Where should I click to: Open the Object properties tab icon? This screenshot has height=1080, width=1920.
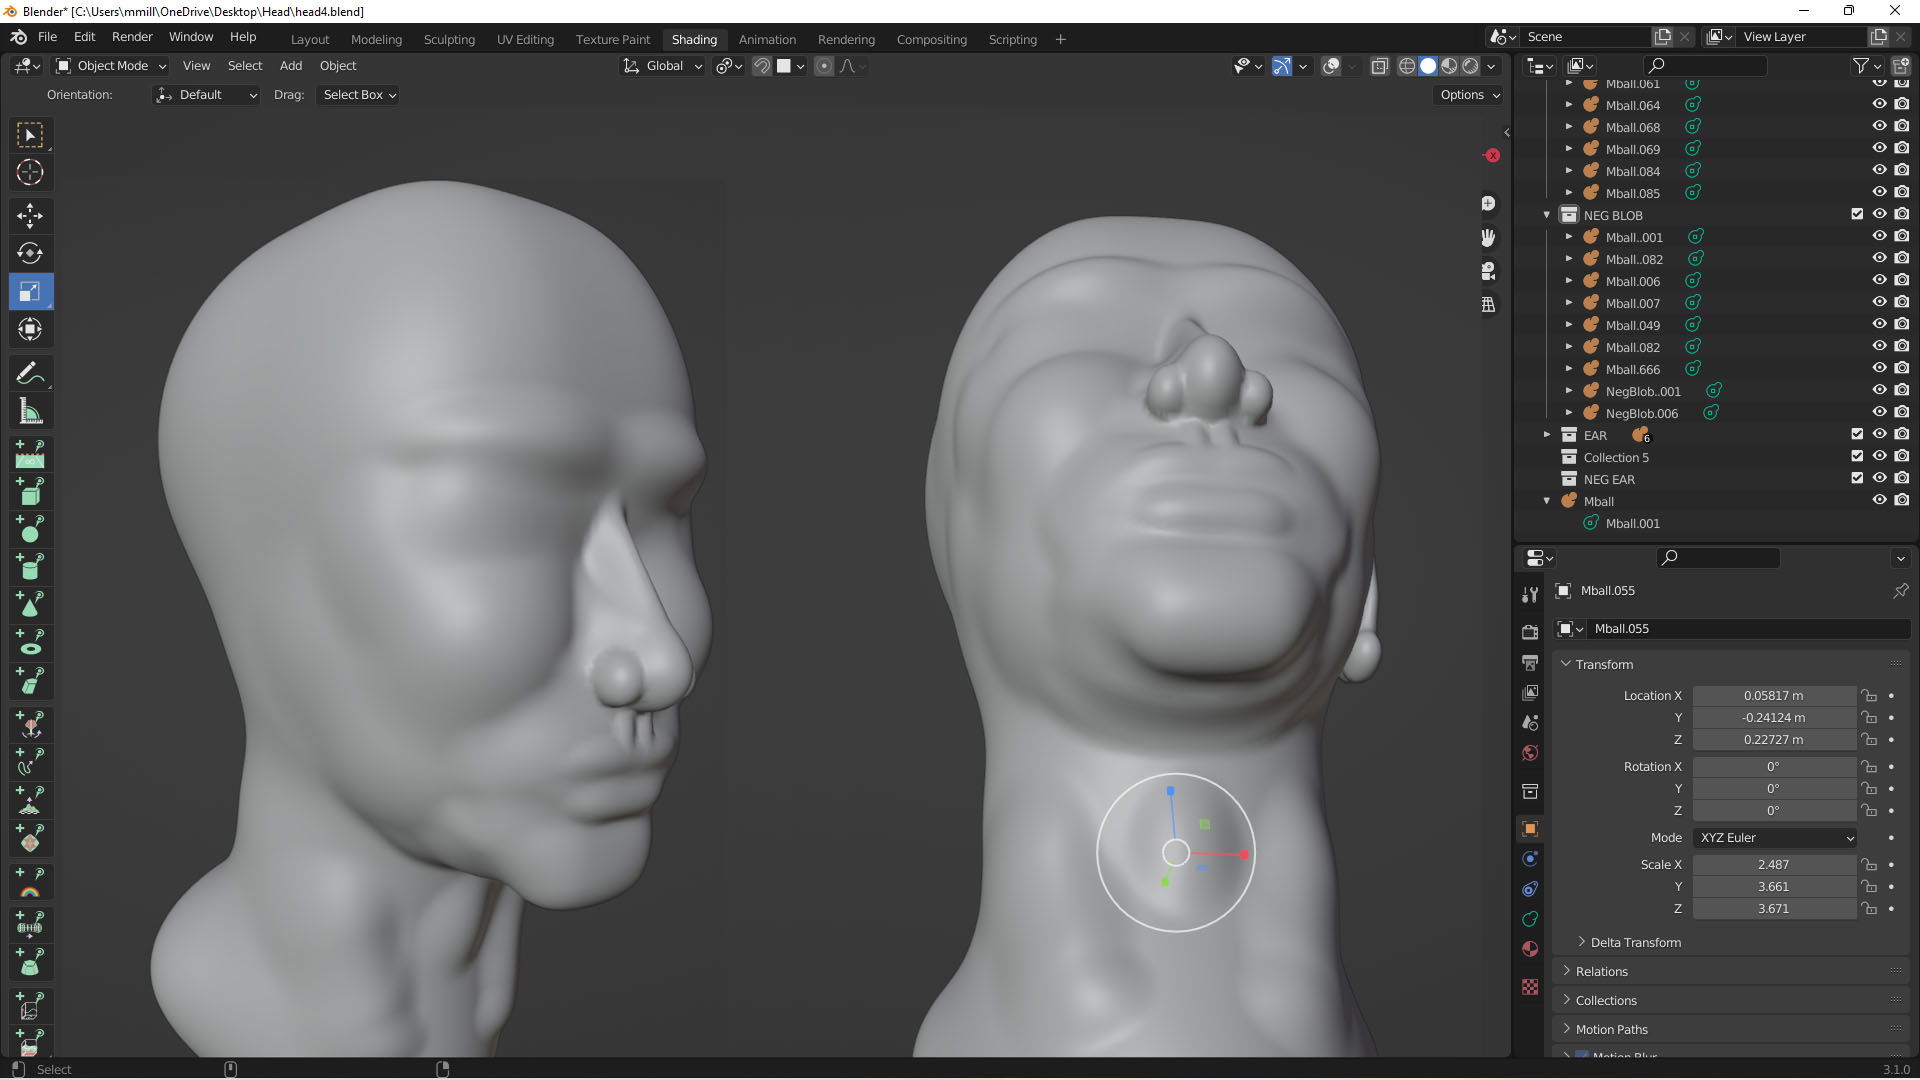pyautogui.click(x=1529, y=828)
